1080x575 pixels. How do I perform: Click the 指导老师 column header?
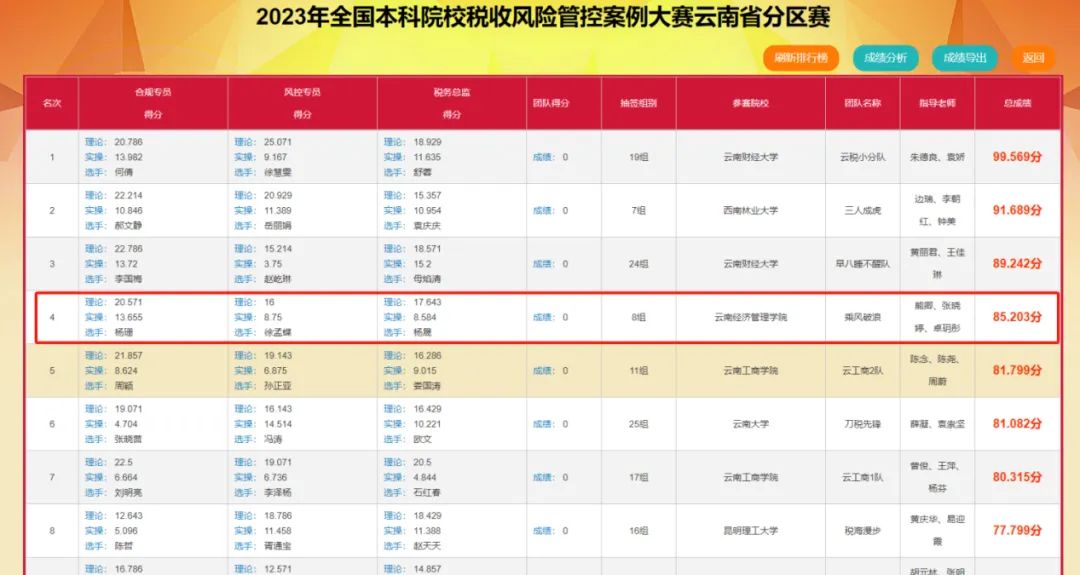pyautogui.click(x=937, y=103)
